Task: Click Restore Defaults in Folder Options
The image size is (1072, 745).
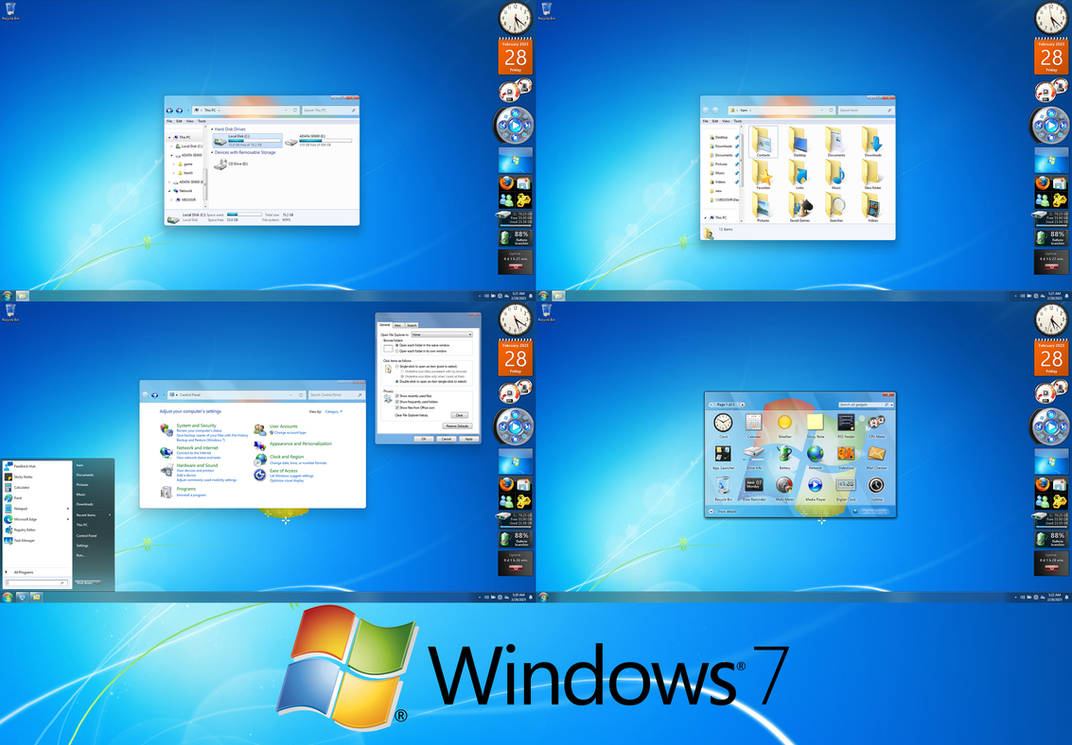Action: point(458,426)
